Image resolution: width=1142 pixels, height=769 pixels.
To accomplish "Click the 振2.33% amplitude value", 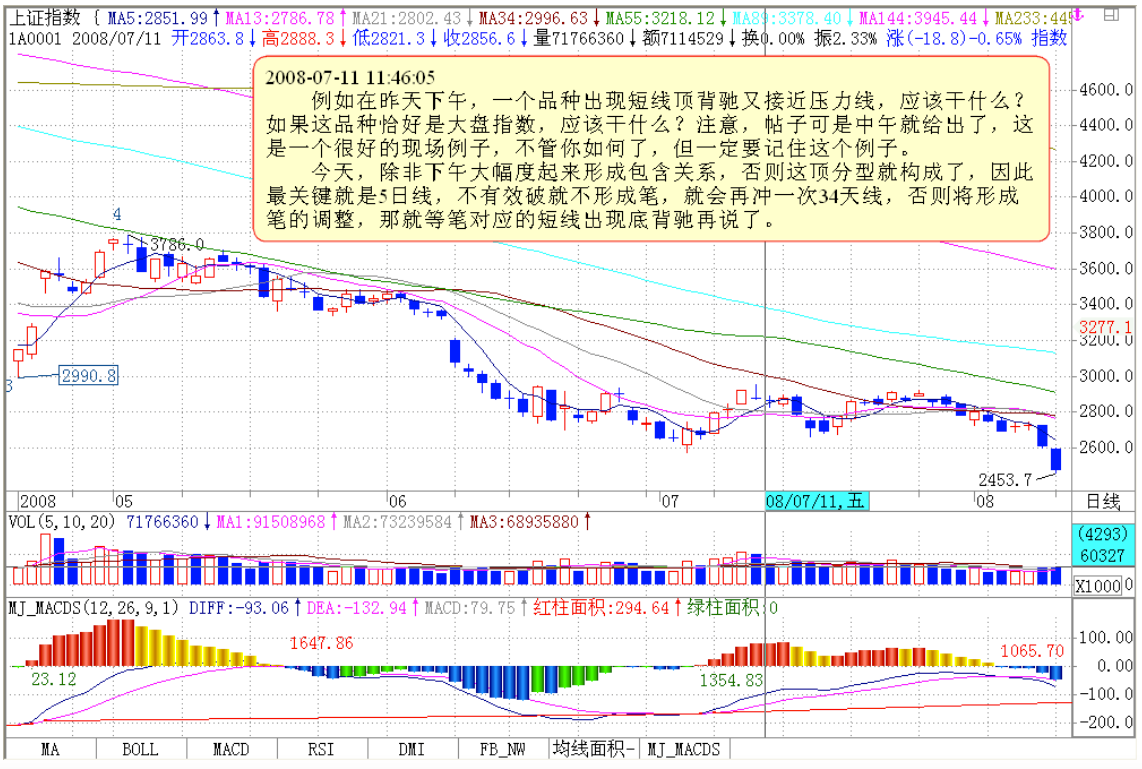I will (845, 38).
